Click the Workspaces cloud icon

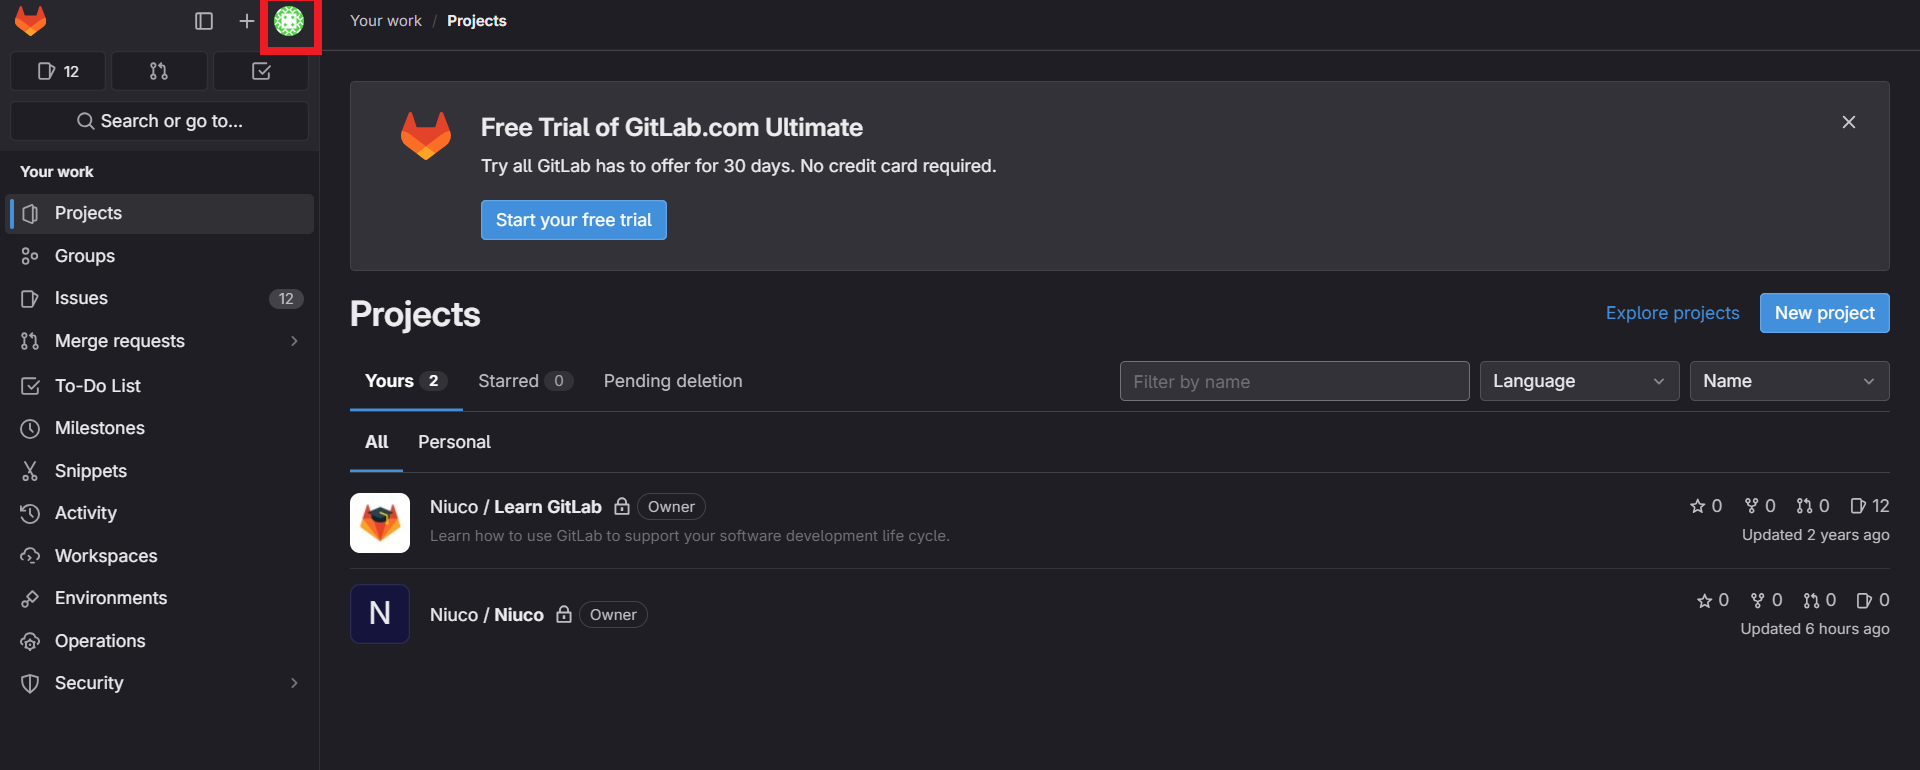click(30, 556)
